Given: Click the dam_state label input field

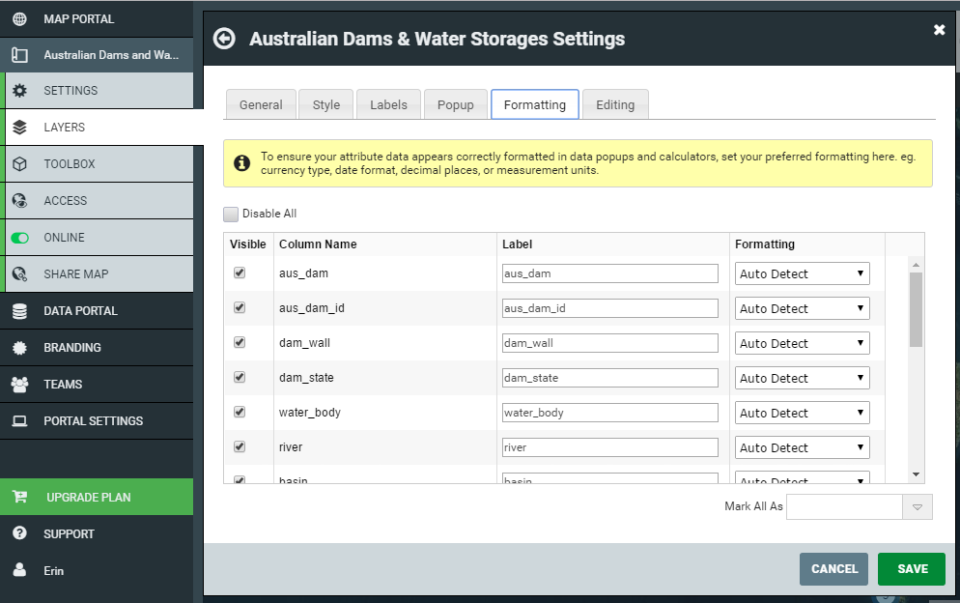Looking at the screenshot, I should (609, 378).
